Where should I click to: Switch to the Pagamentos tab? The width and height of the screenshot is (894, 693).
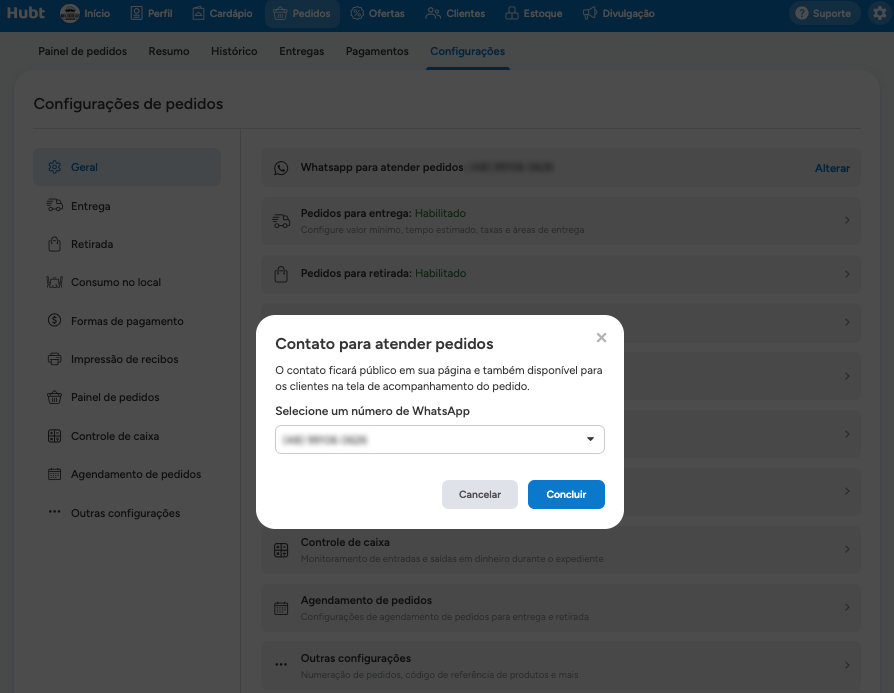tap(377, 51)
